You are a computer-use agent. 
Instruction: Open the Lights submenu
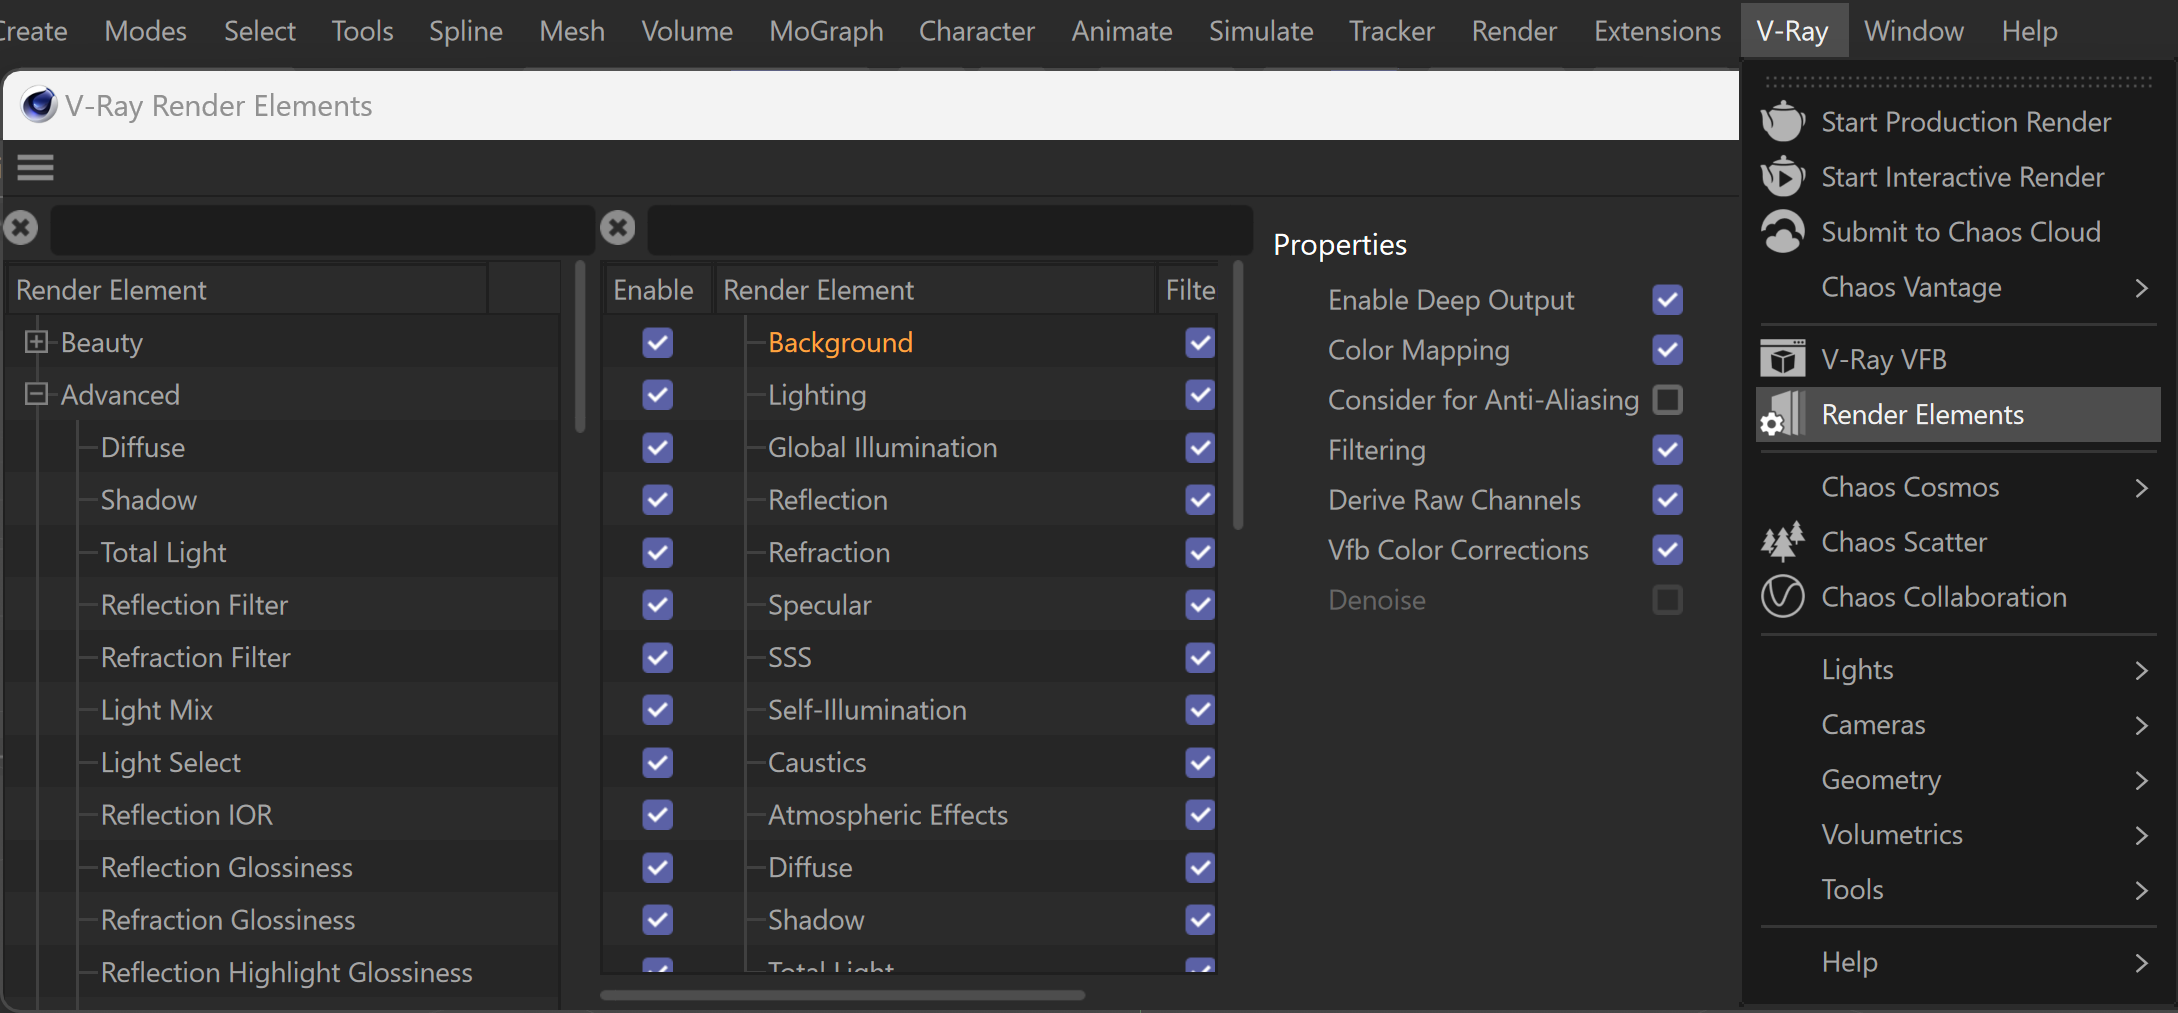tap(1958, 670)
